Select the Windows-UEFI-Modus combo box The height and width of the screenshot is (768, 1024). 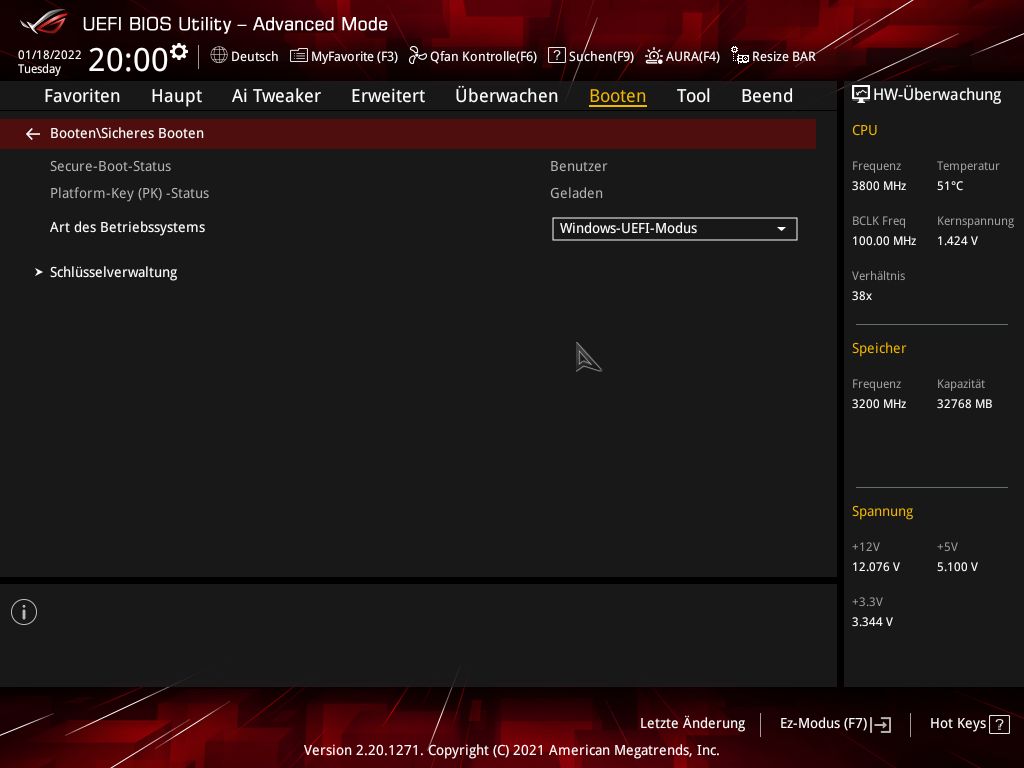[675, 229]
